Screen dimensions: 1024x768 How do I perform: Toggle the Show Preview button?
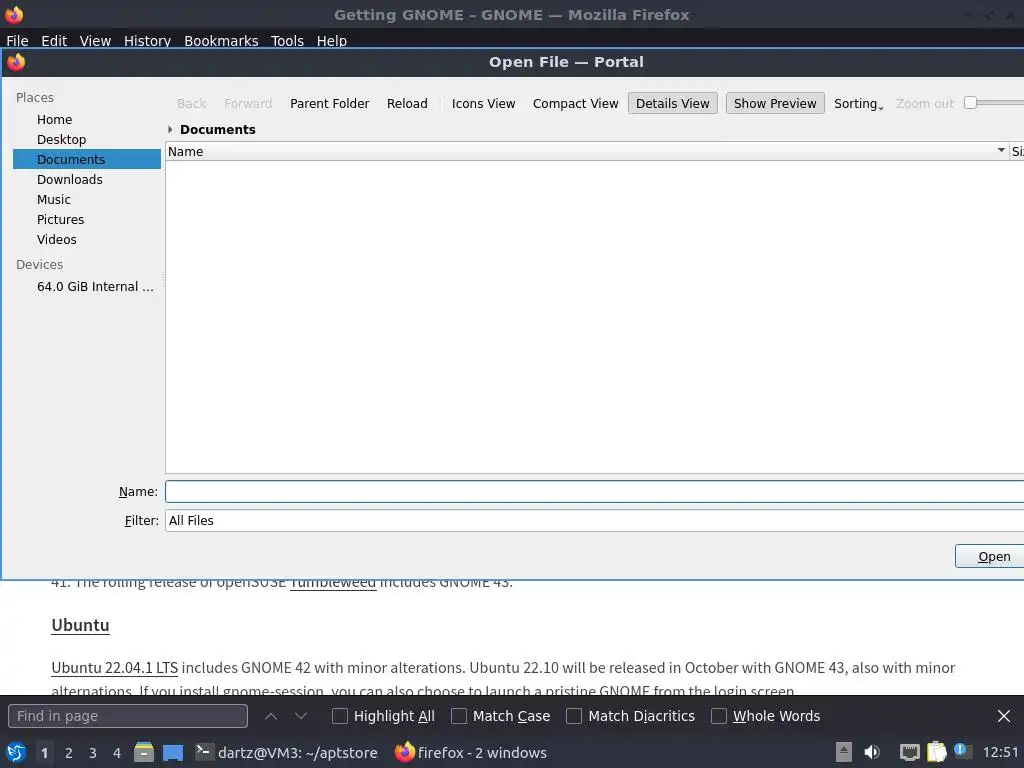pyautogui.click(x=775, y=103)
